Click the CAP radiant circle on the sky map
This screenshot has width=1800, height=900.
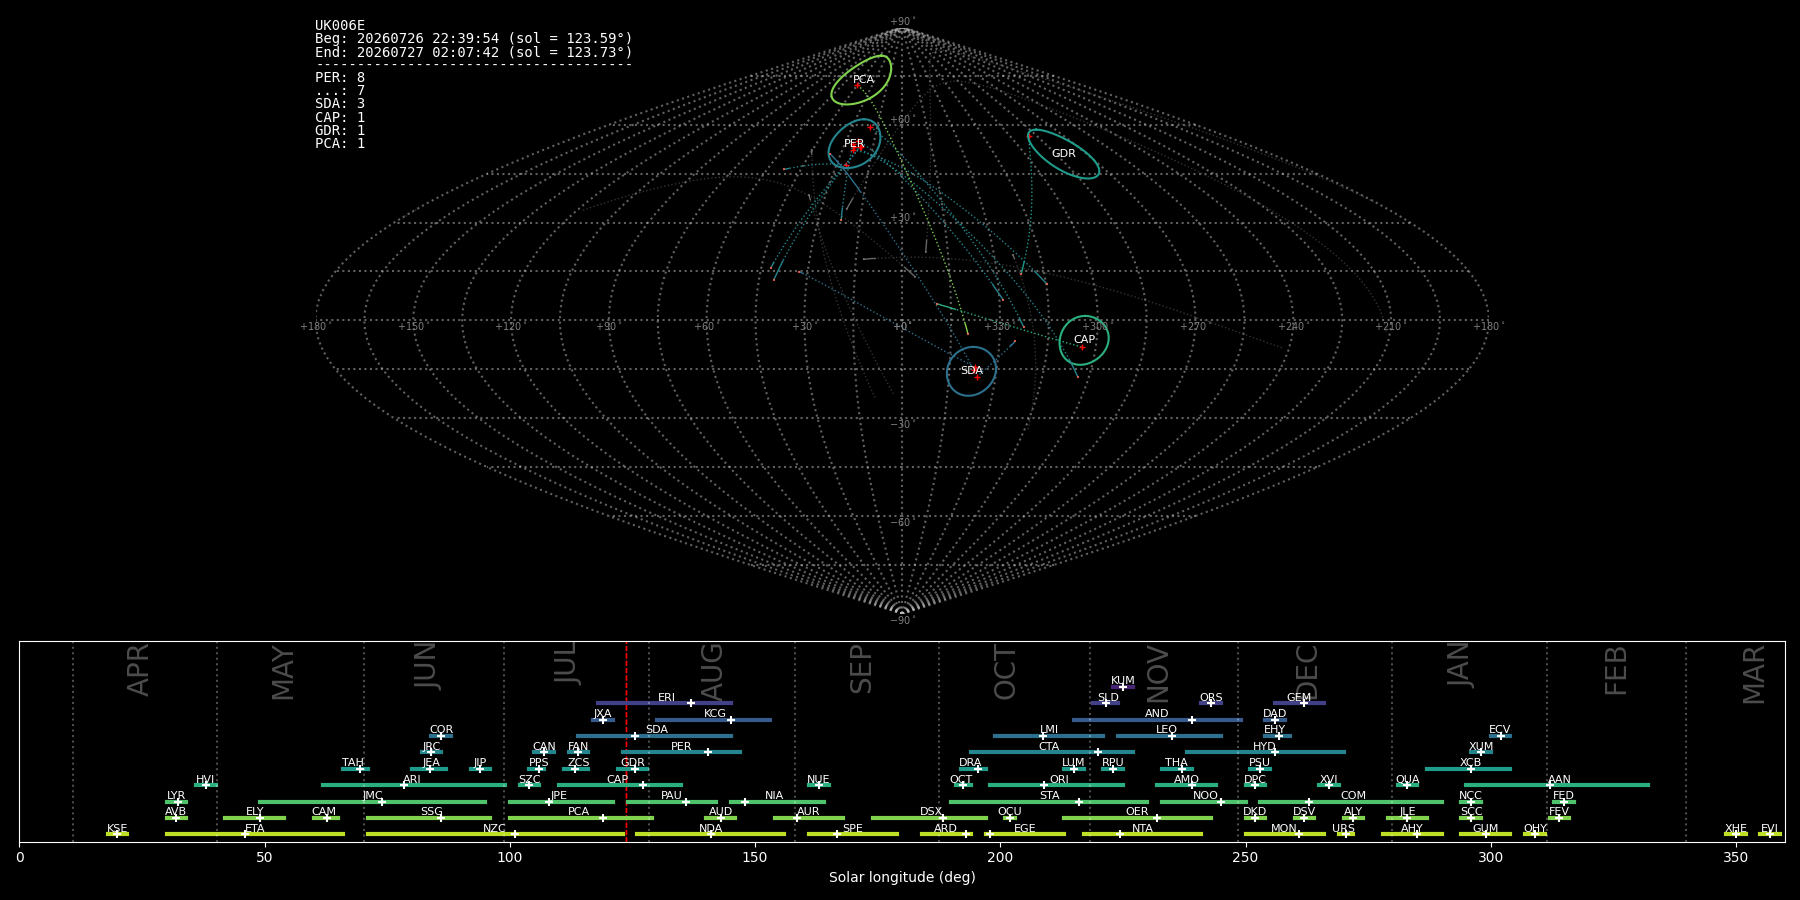click(1084, 340)
